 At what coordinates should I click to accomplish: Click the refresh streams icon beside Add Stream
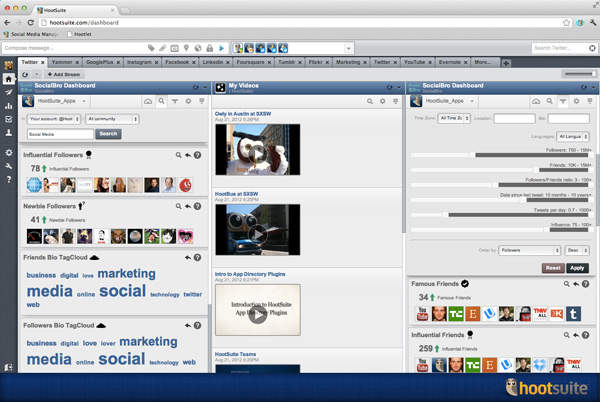coord(25,74)
